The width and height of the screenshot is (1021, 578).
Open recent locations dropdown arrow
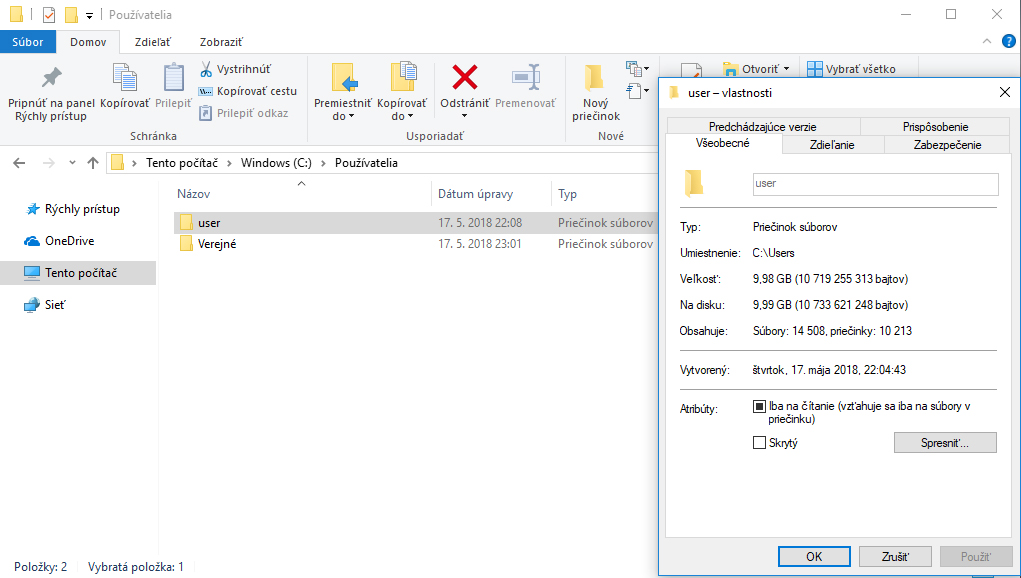(x=72, y=163)
